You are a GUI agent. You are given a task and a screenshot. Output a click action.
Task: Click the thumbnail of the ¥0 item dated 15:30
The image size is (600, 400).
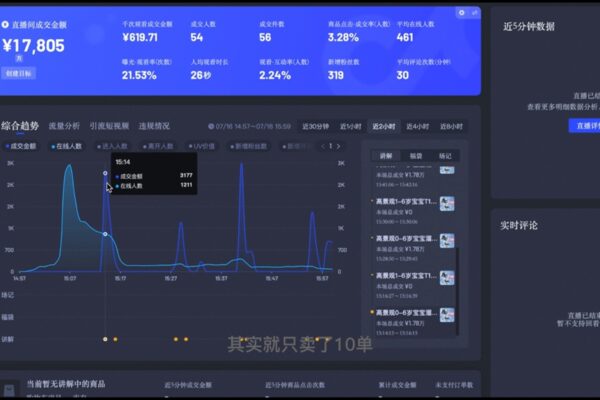447,204
